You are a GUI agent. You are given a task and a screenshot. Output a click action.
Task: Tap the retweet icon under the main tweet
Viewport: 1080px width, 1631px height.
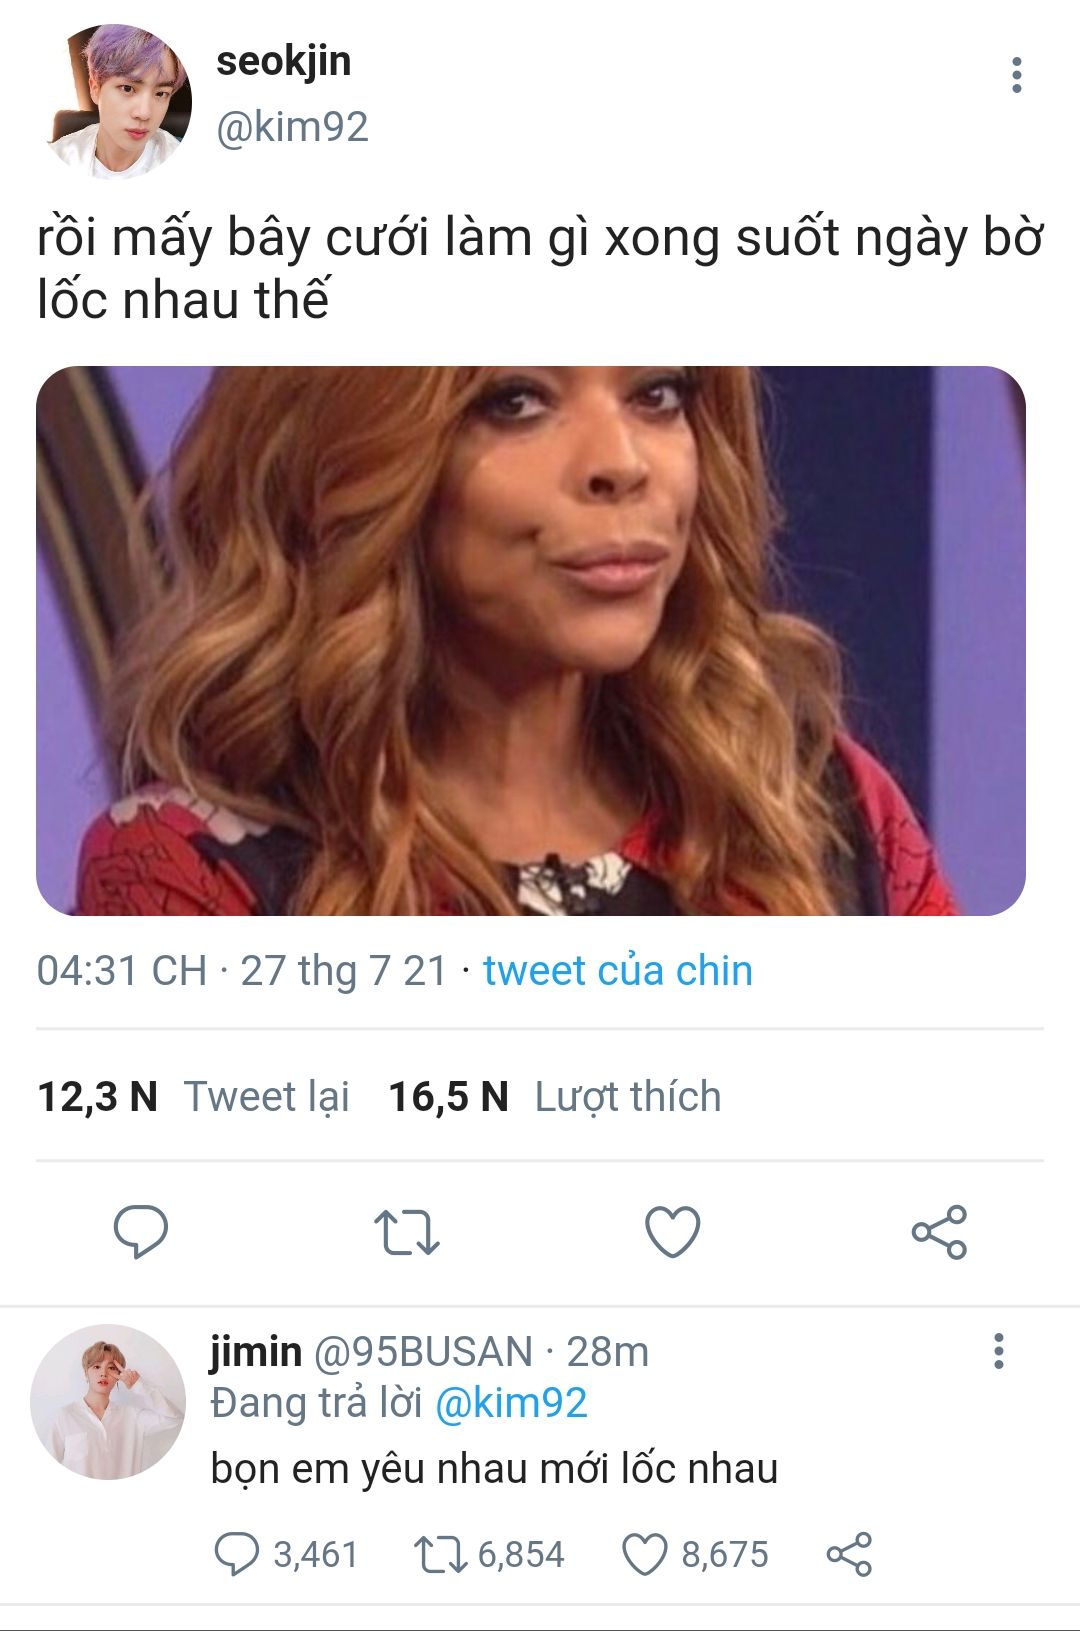click(406, 1232)
